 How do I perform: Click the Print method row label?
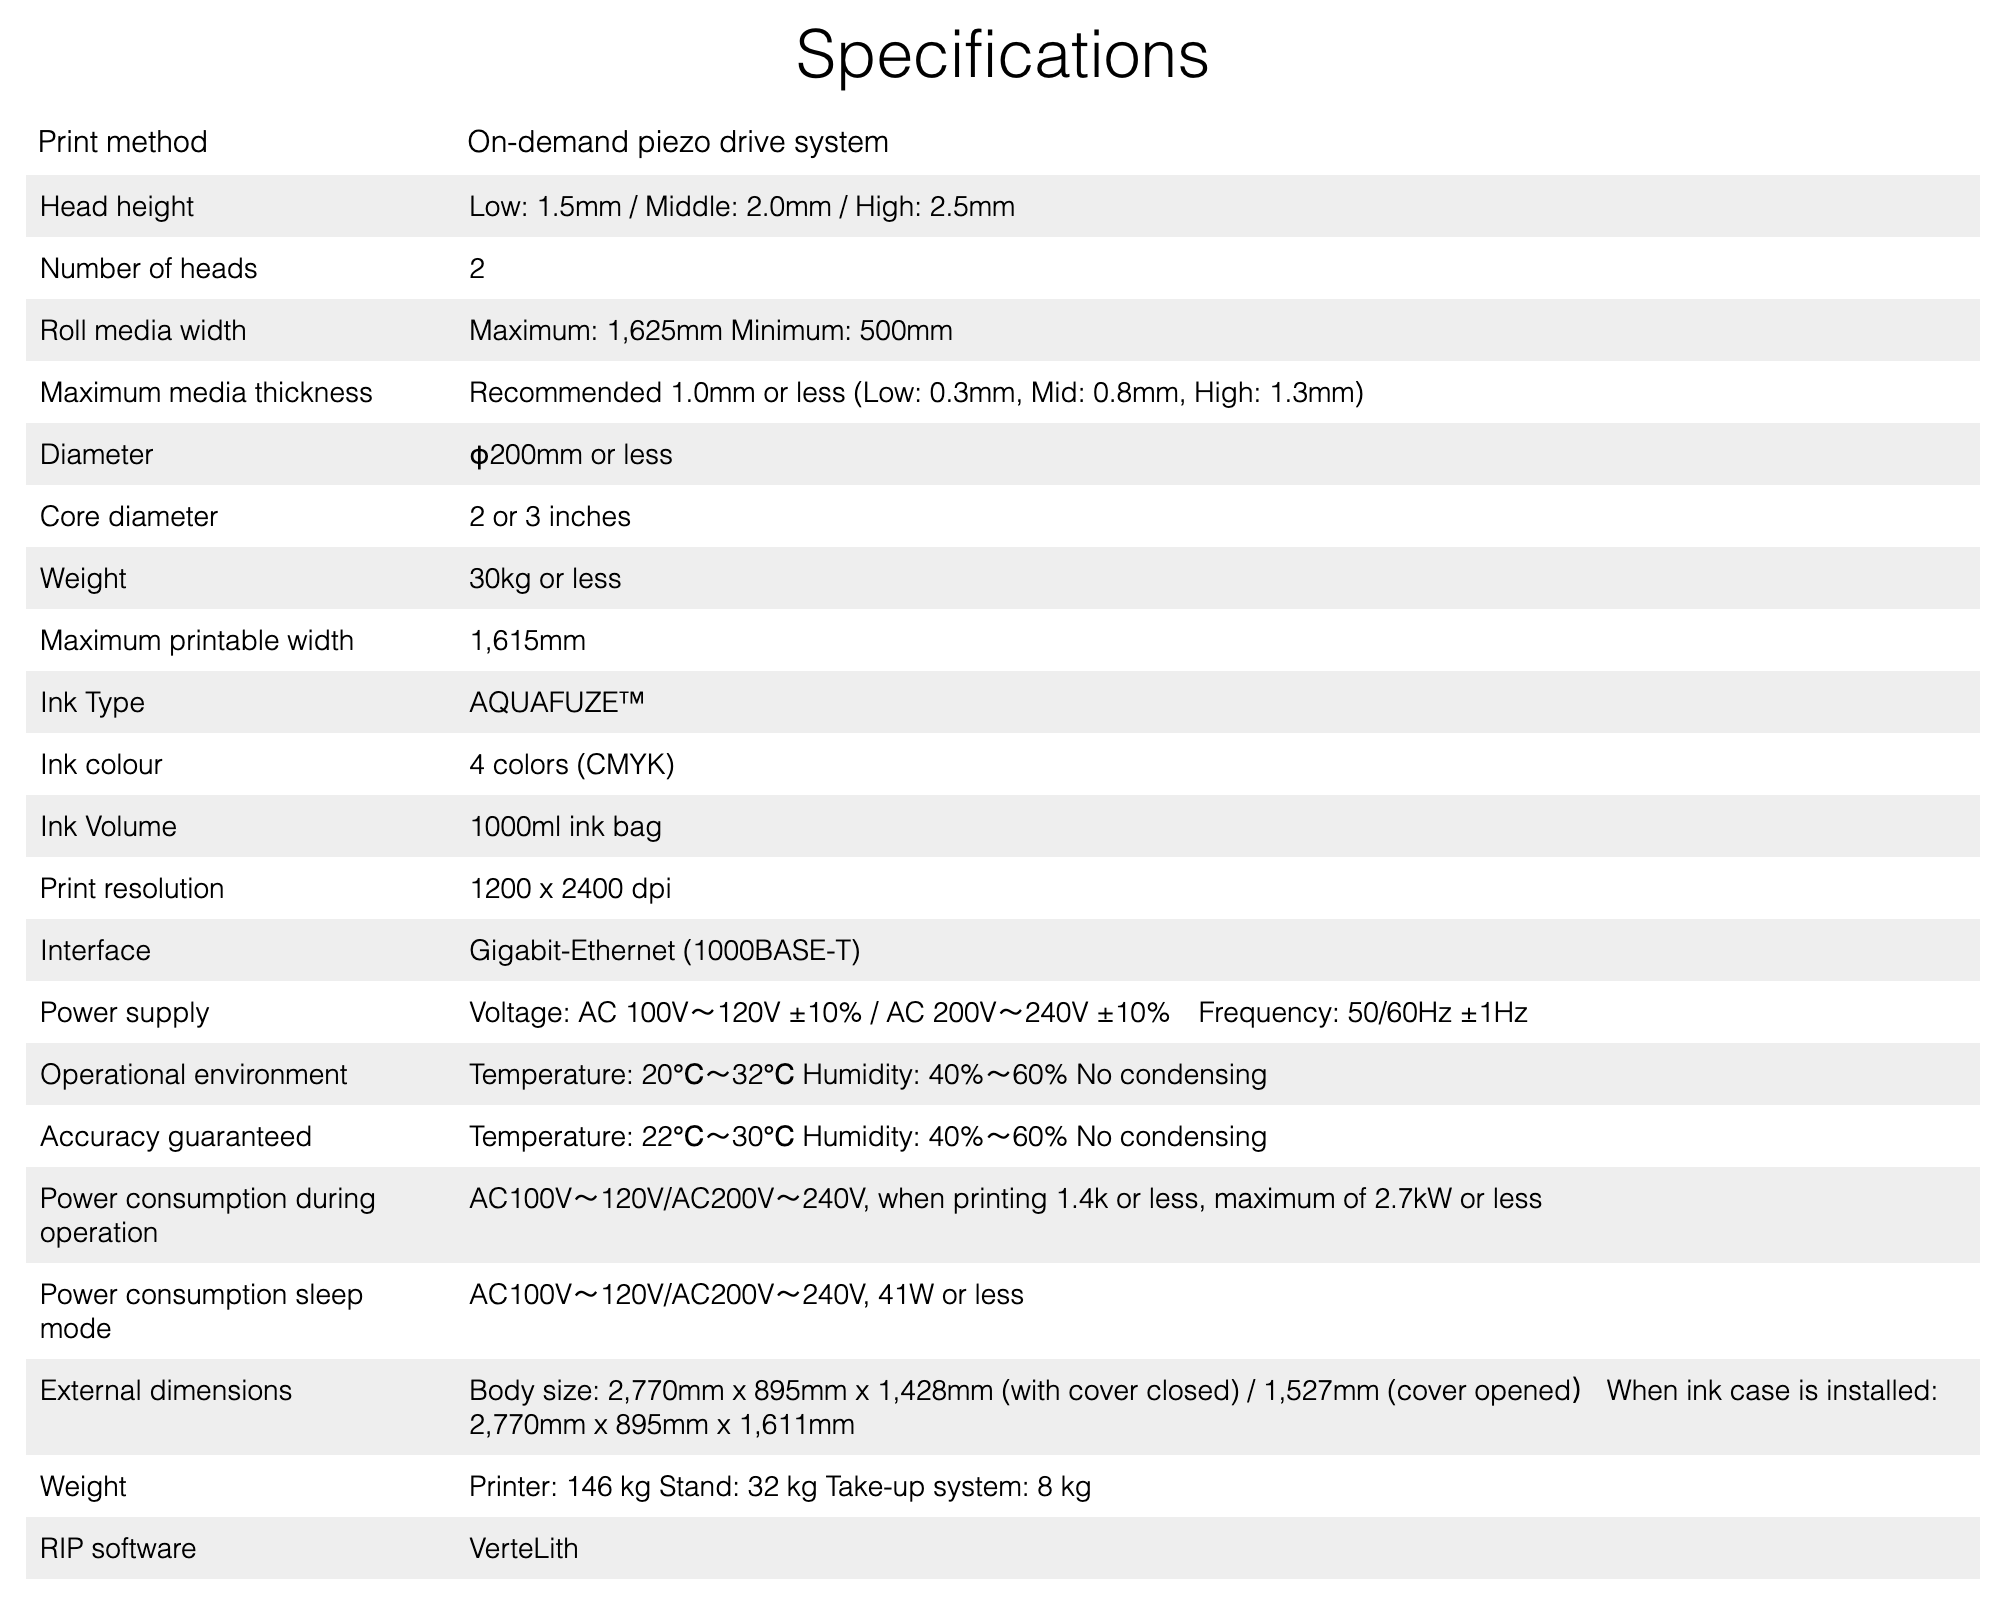pos(123,142)
